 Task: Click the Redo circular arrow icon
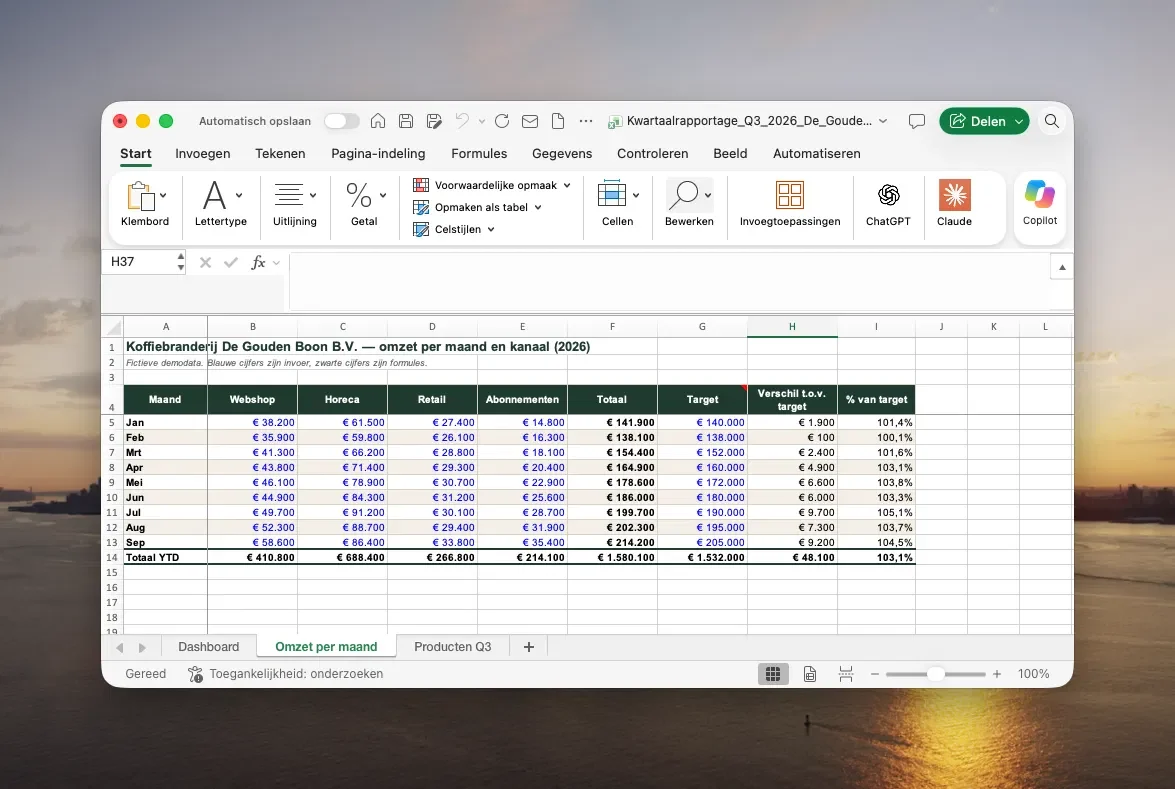pyautogui.click(x=501, y=121)
